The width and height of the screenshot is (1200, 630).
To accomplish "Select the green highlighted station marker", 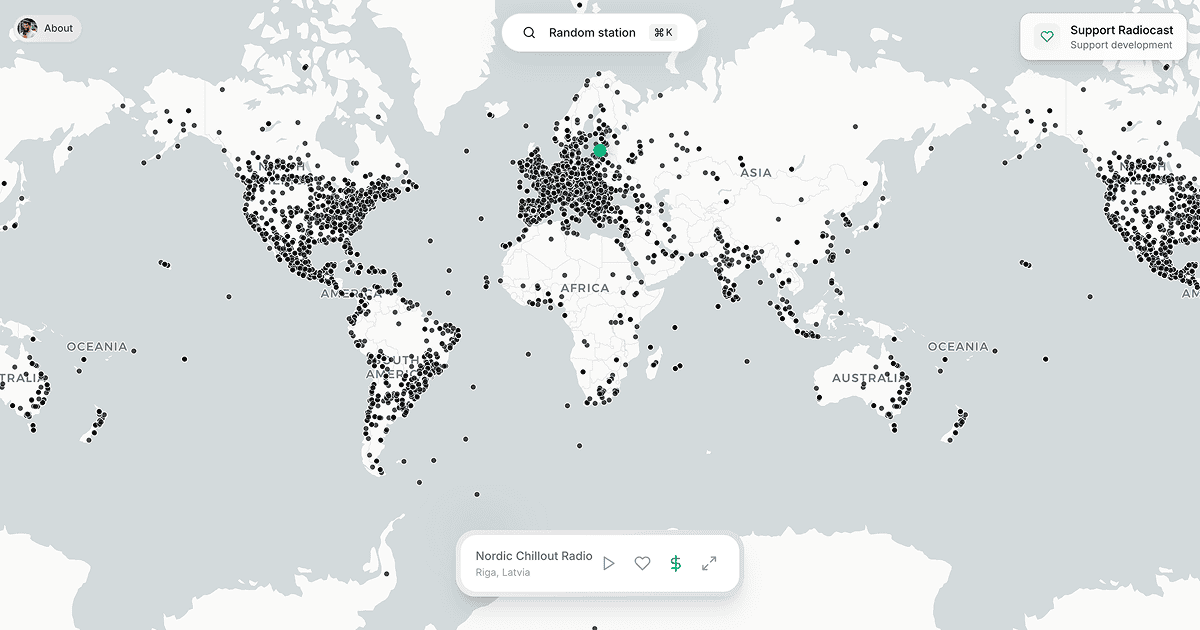I will click(600, 151).
